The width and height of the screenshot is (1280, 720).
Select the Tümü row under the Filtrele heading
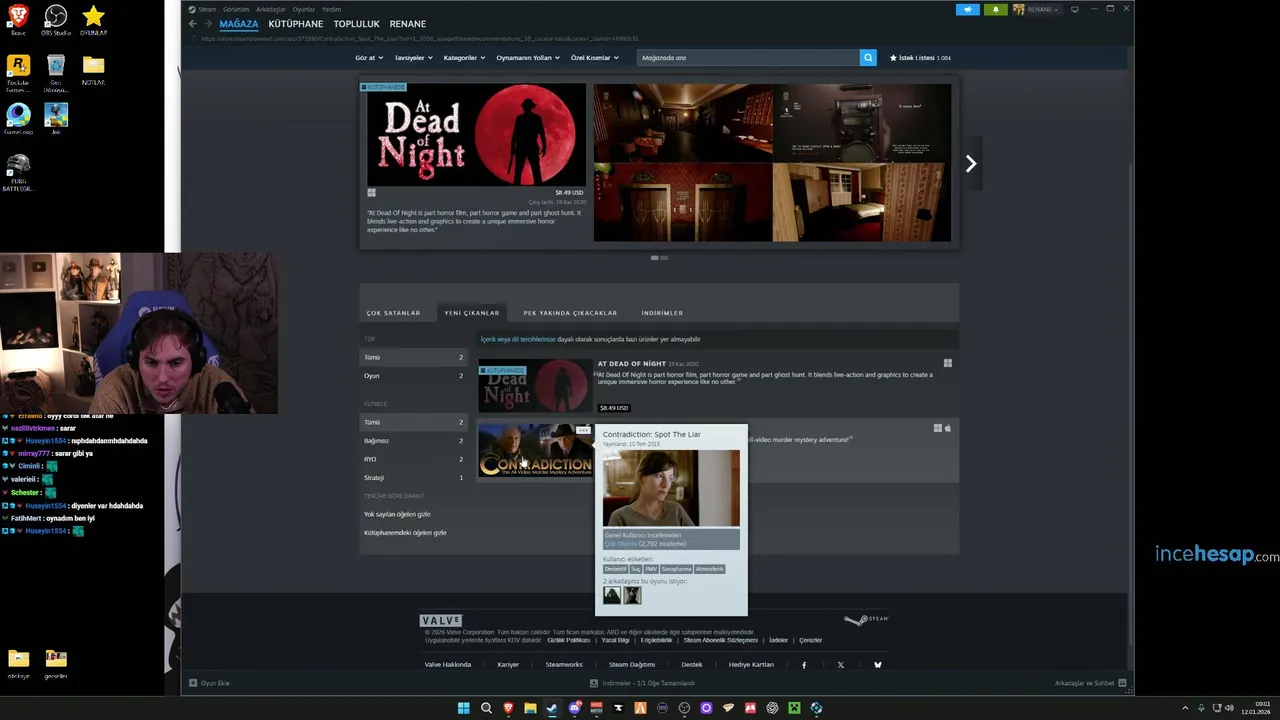click(413, 422)
